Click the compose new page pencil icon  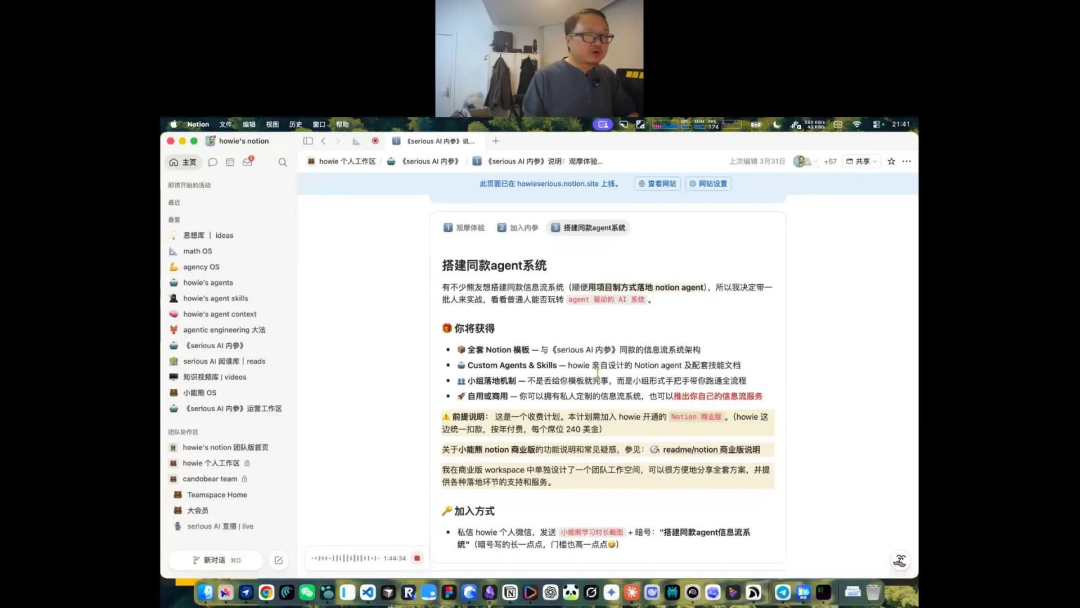[278, 560]
